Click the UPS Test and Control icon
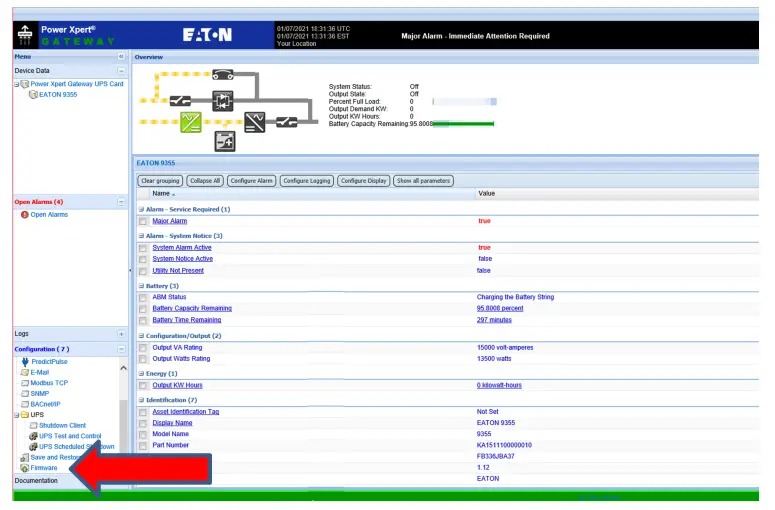The height and width of the screenshot is (510, 775). (34, 436)
